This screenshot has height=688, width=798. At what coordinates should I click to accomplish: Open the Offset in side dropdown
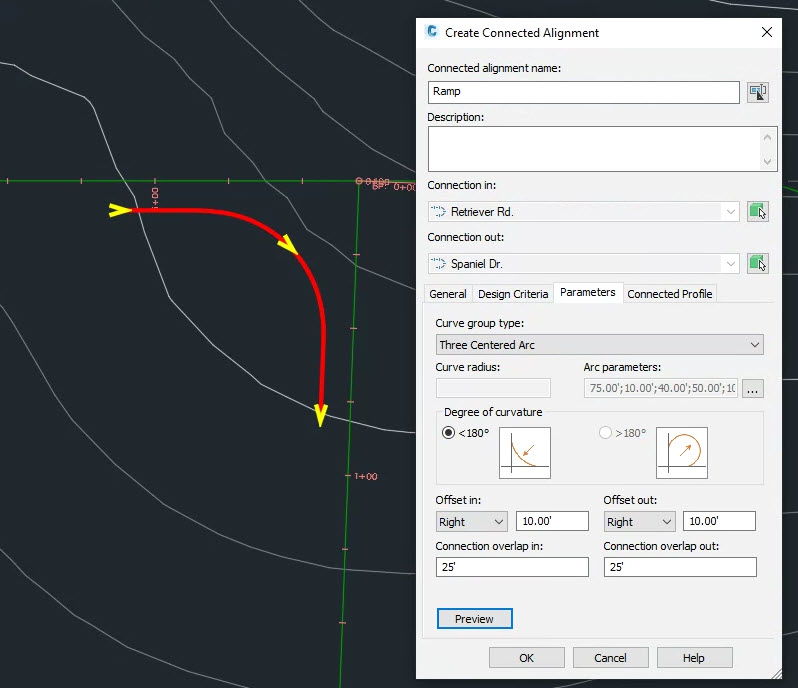tap(471, 522)
